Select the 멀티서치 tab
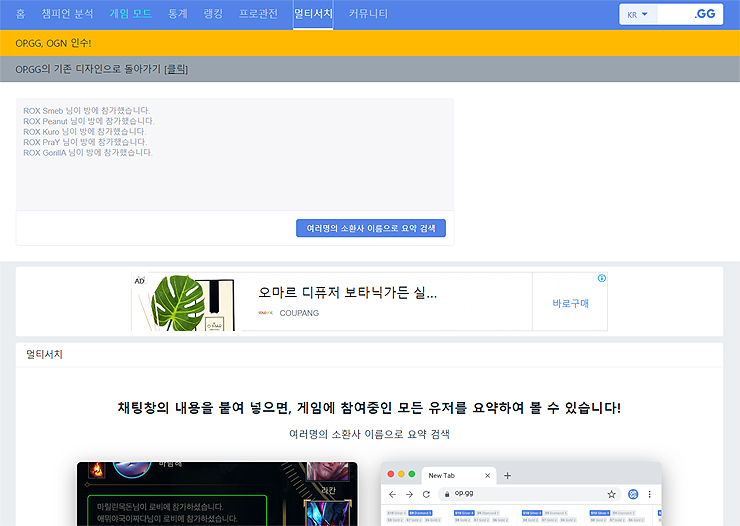 coord(313,14)
